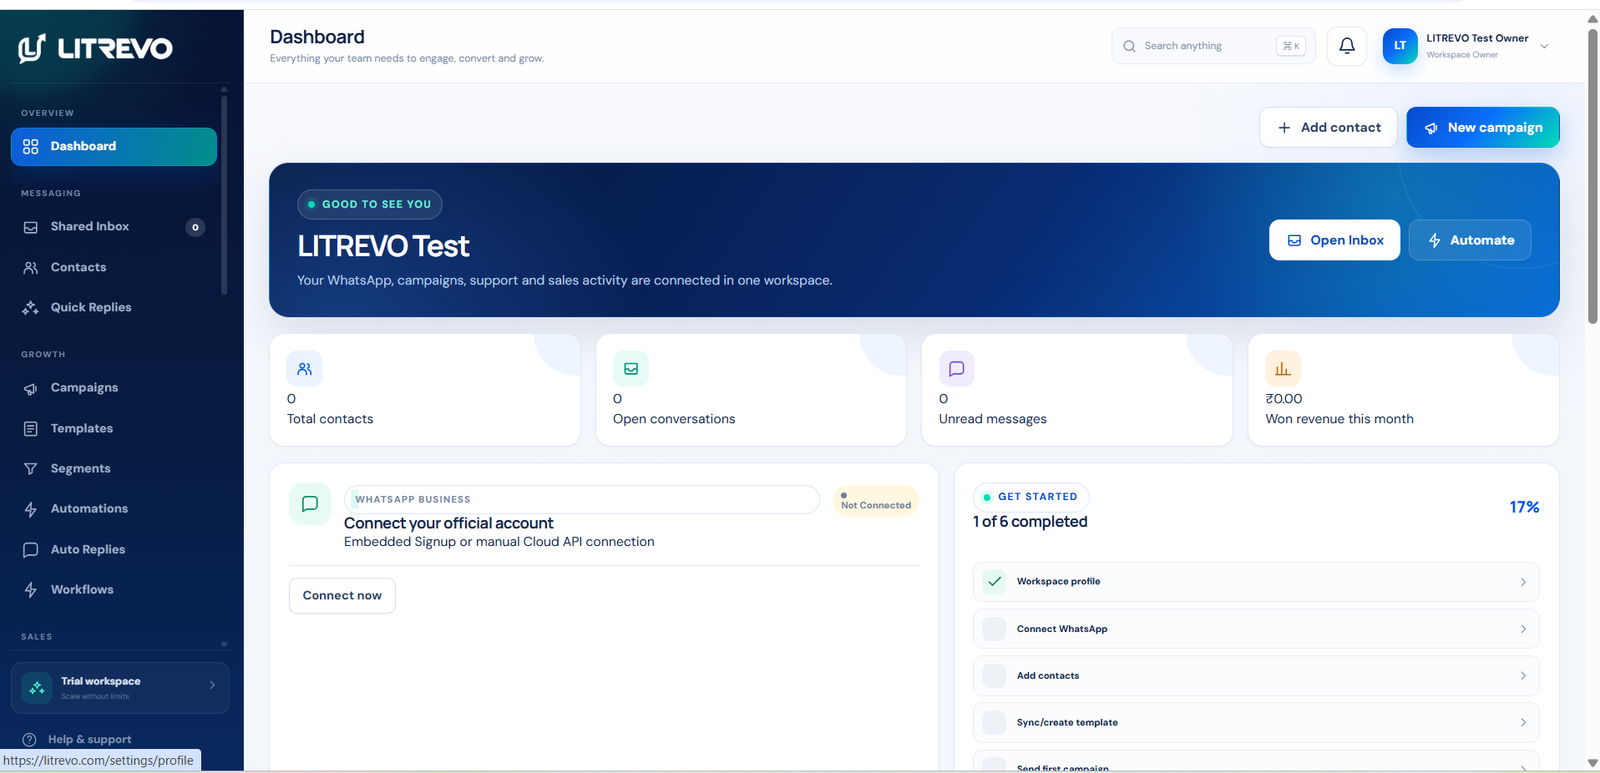Start a New campaign
1600x773 pixels.
pyautogui.click(x=1483, y=127)
